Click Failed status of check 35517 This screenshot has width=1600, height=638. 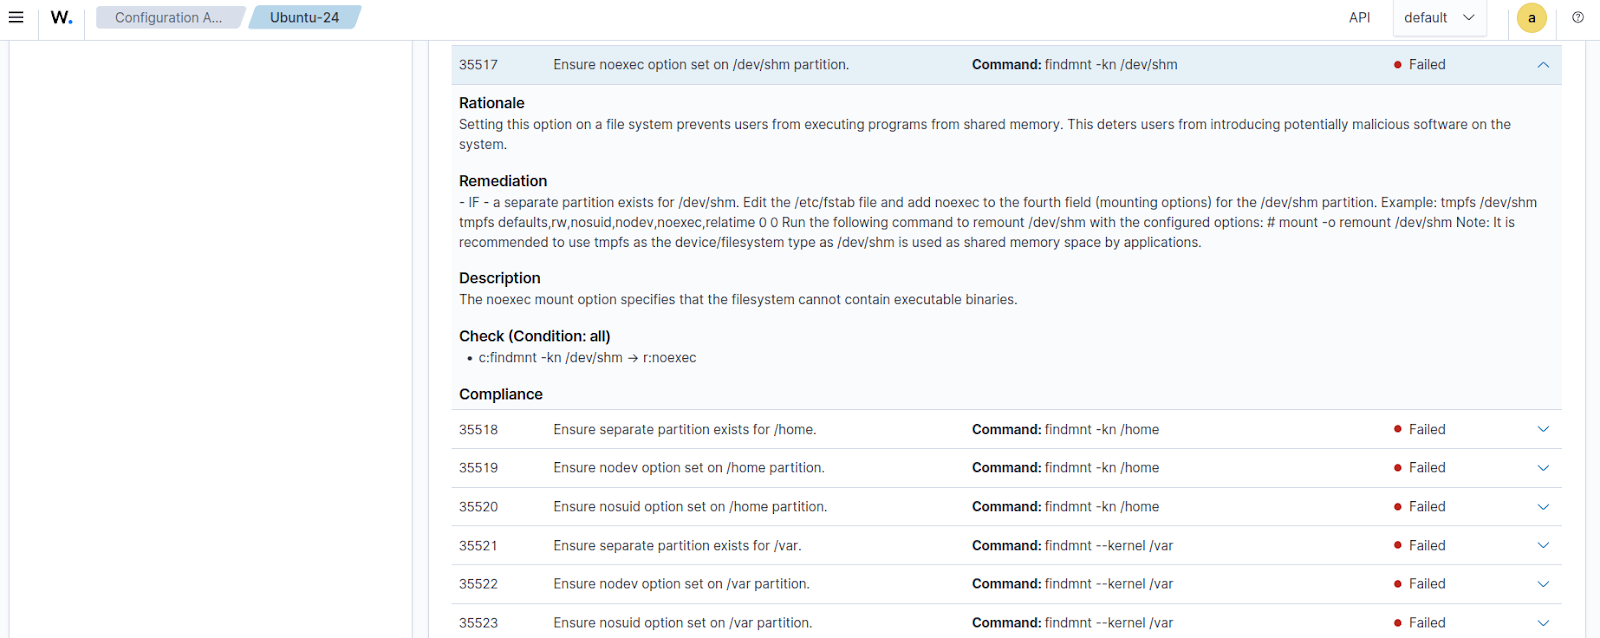click(1419, 65)
